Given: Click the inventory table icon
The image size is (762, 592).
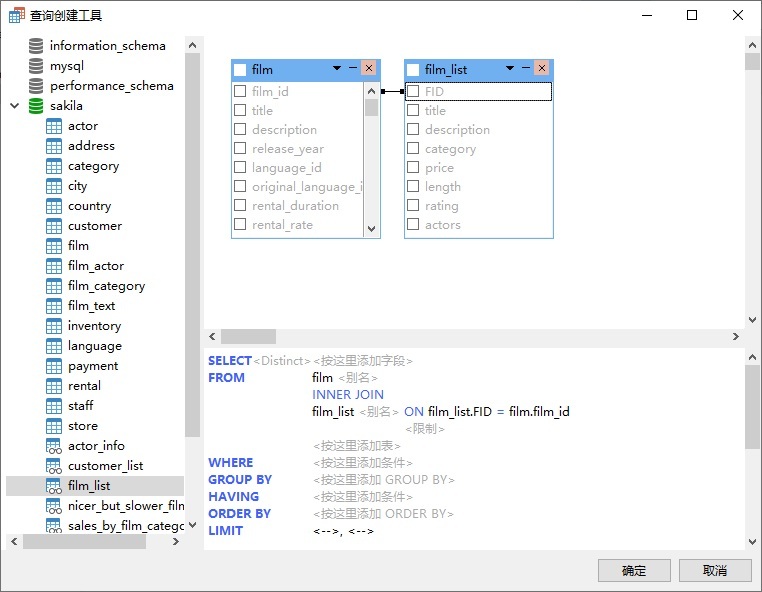Looking at the screenshot, I should coord(54,326).
